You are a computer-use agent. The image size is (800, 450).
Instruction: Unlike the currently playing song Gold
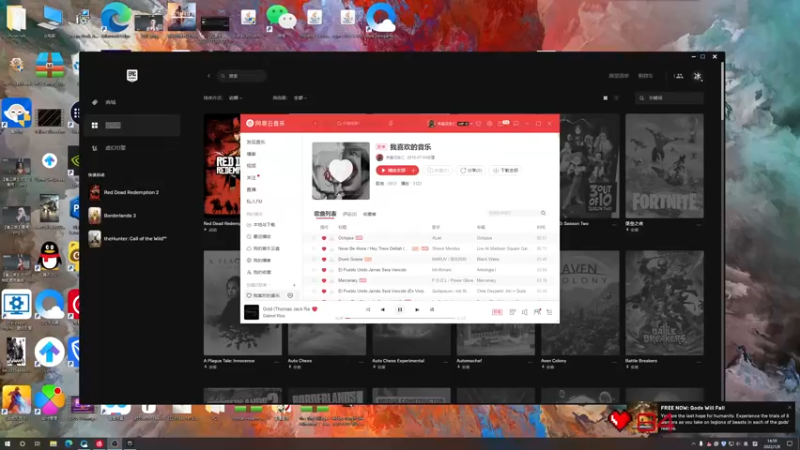point(315,309)
